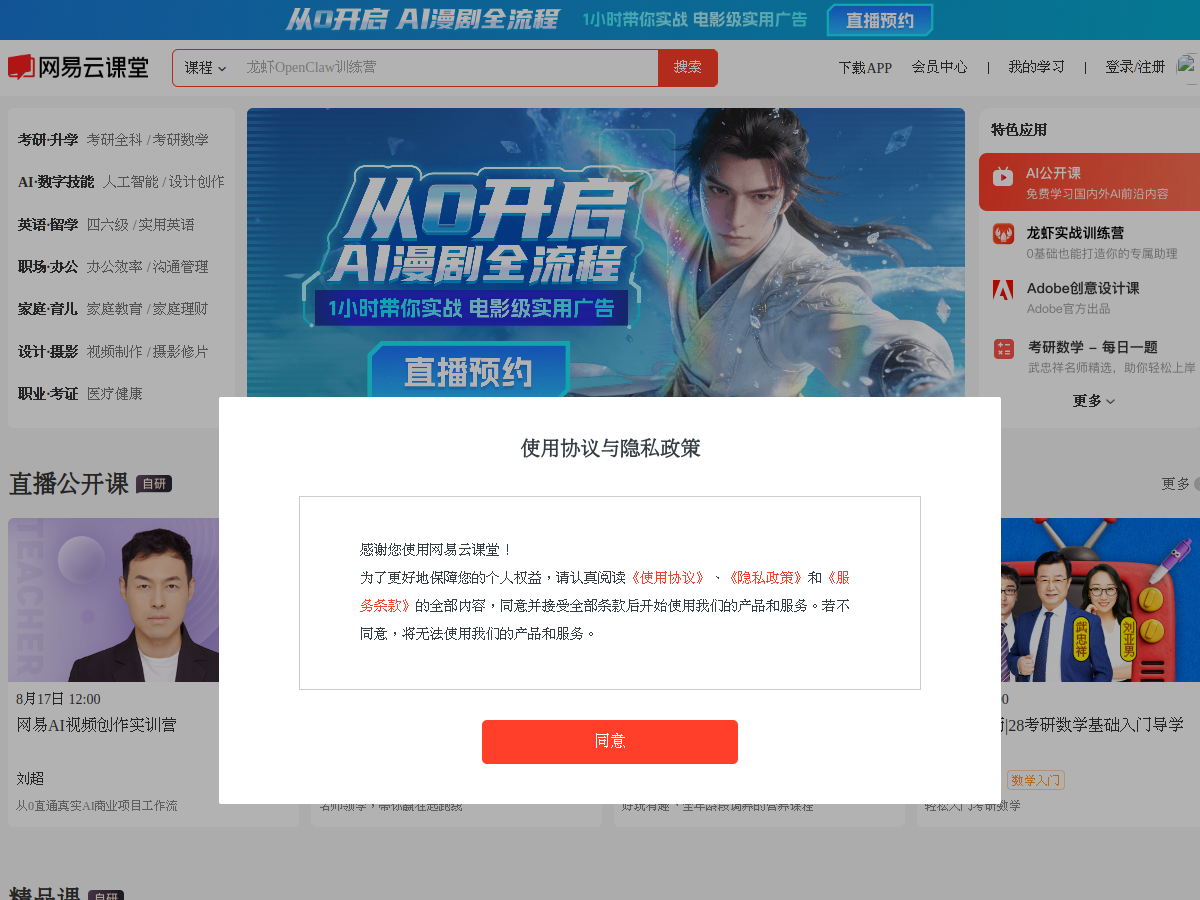Click the 刘超 teacher course thumbnail
The image size is (1200, 900).
[x=114, y=600]
